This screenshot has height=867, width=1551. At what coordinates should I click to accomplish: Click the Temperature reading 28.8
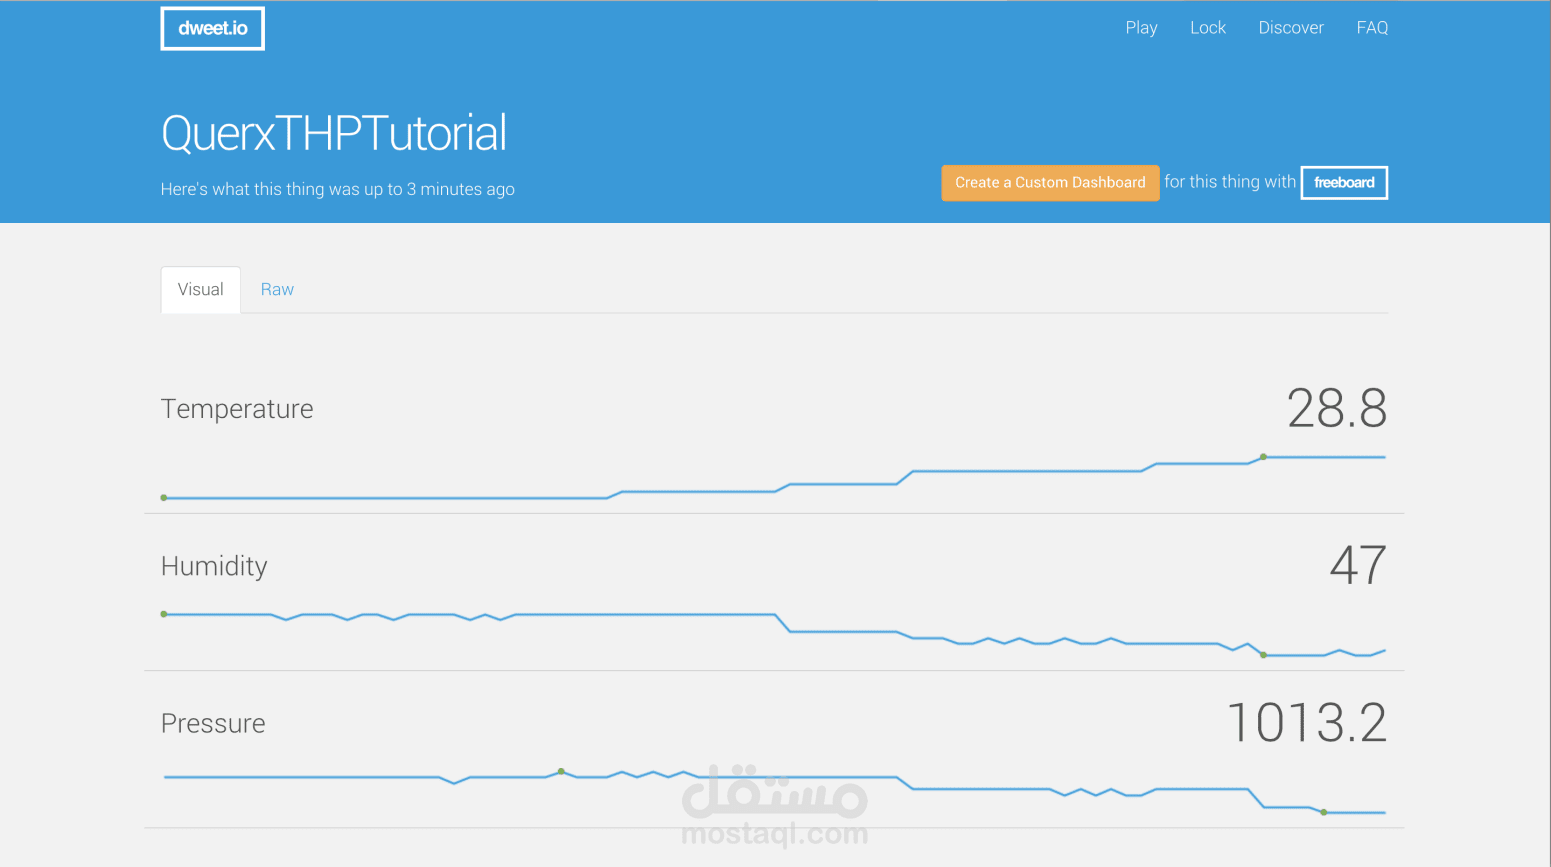coord(1337,409)
